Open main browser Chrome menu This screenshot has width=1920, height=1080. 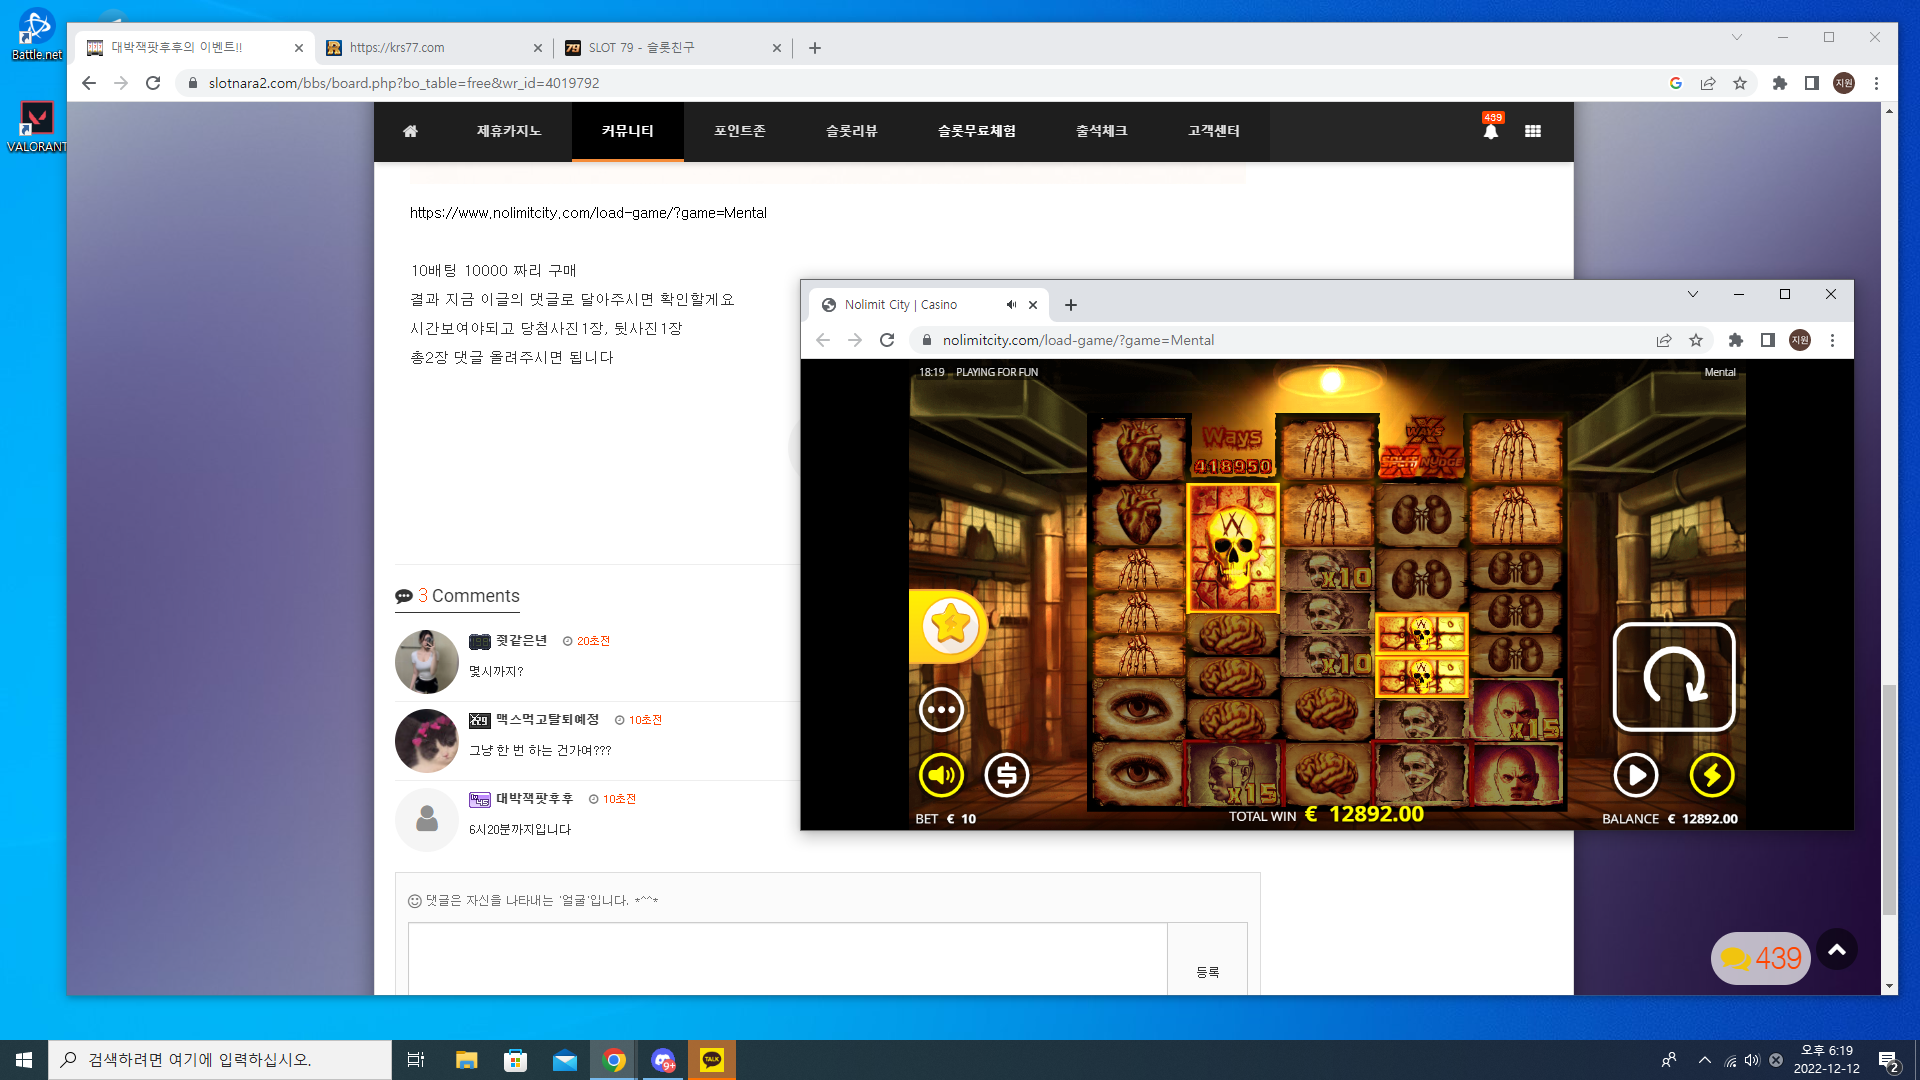1876,83
